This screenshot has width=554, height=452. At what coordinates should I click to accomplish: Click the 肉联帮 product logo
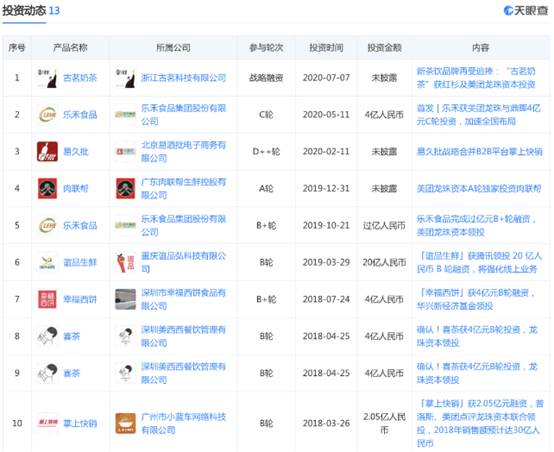(47, 188)
